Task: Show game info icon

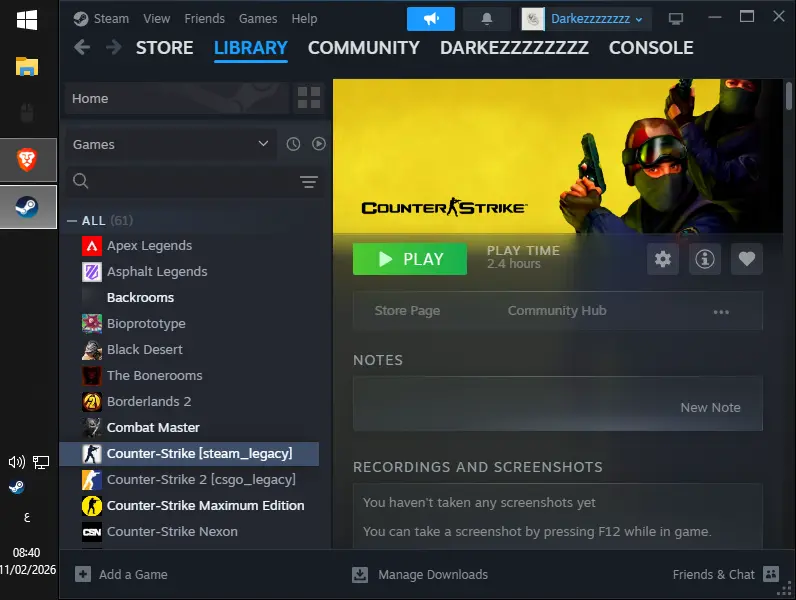Action: 705,259
